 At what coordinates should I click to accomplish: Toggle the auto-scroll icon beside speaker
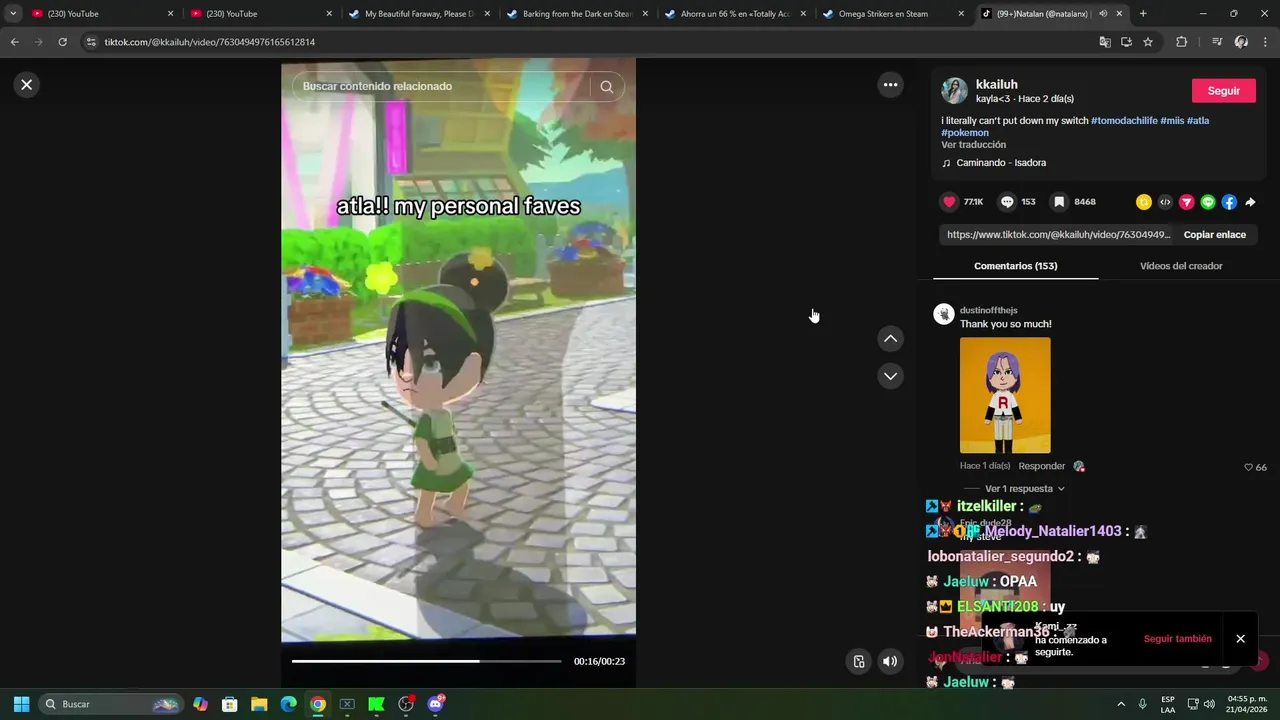click(858, 661)
